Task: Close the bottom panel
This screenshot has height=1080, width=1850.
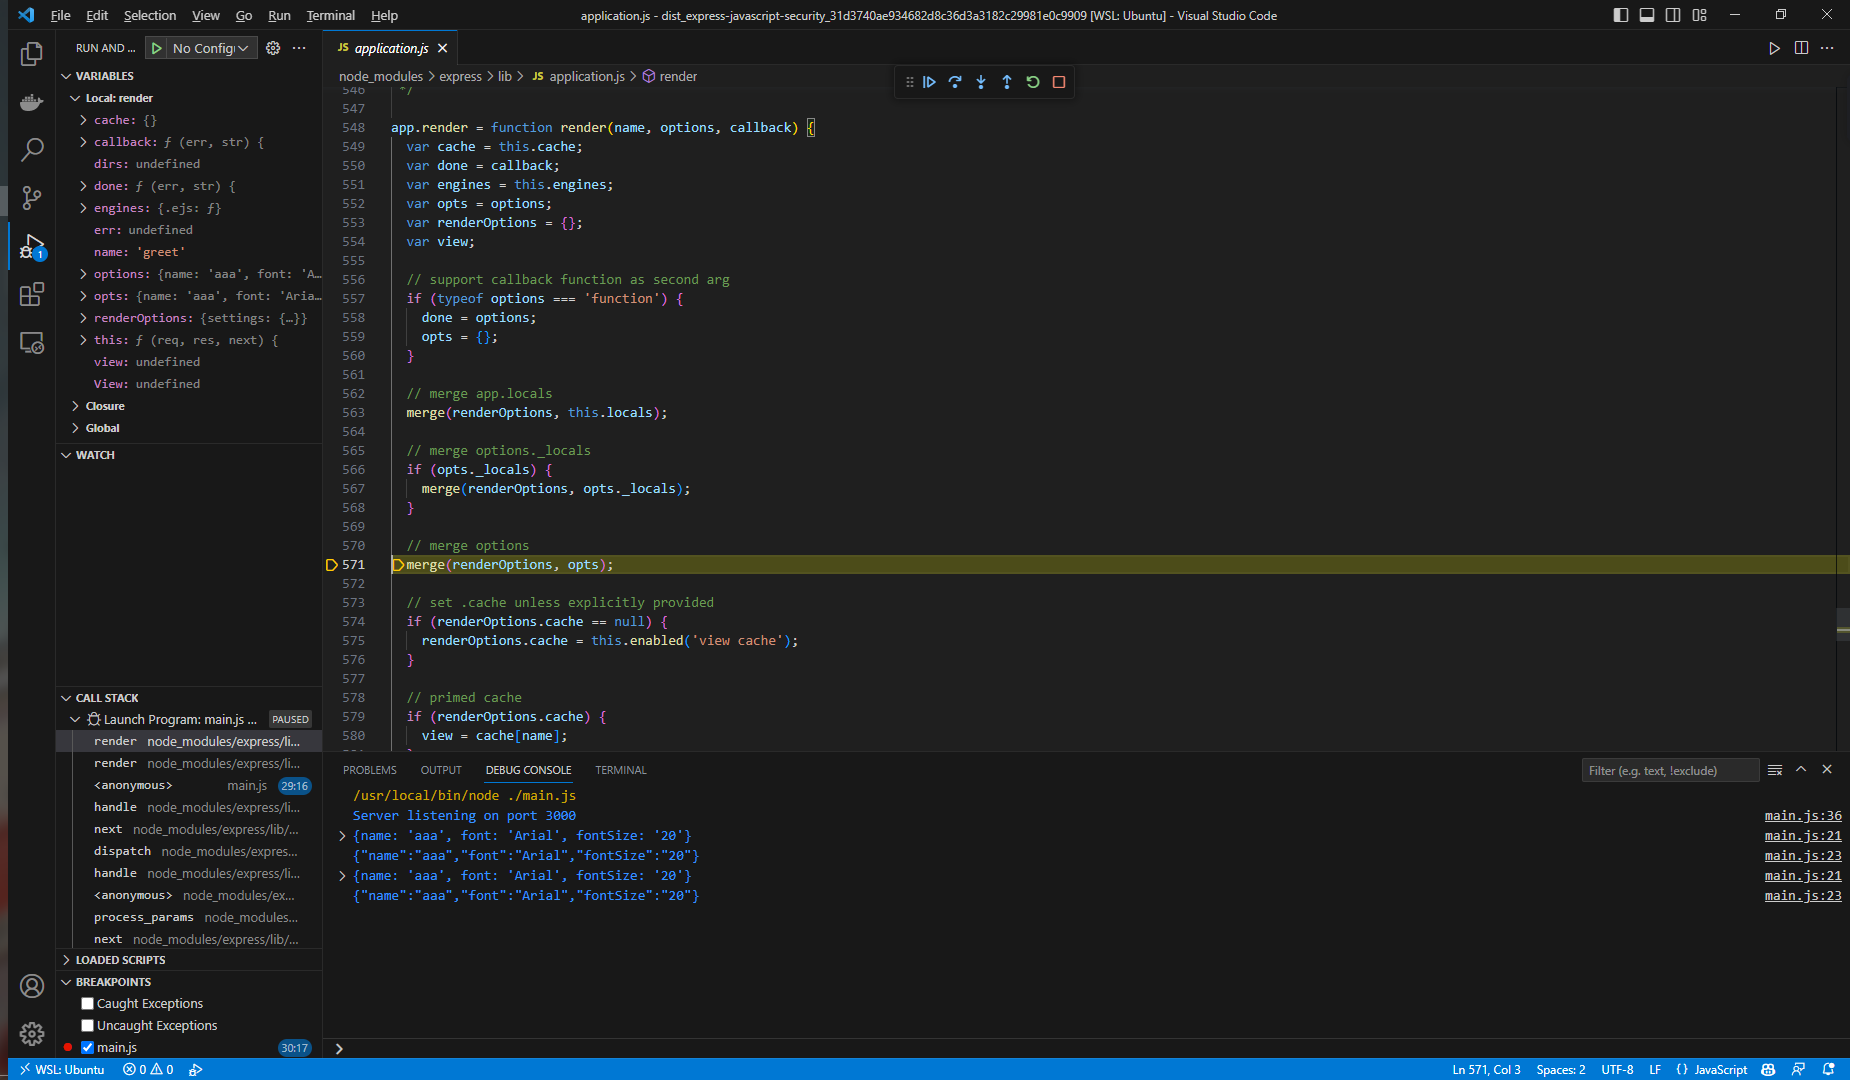Action: pyautogui.click(x=1827, y=769)
